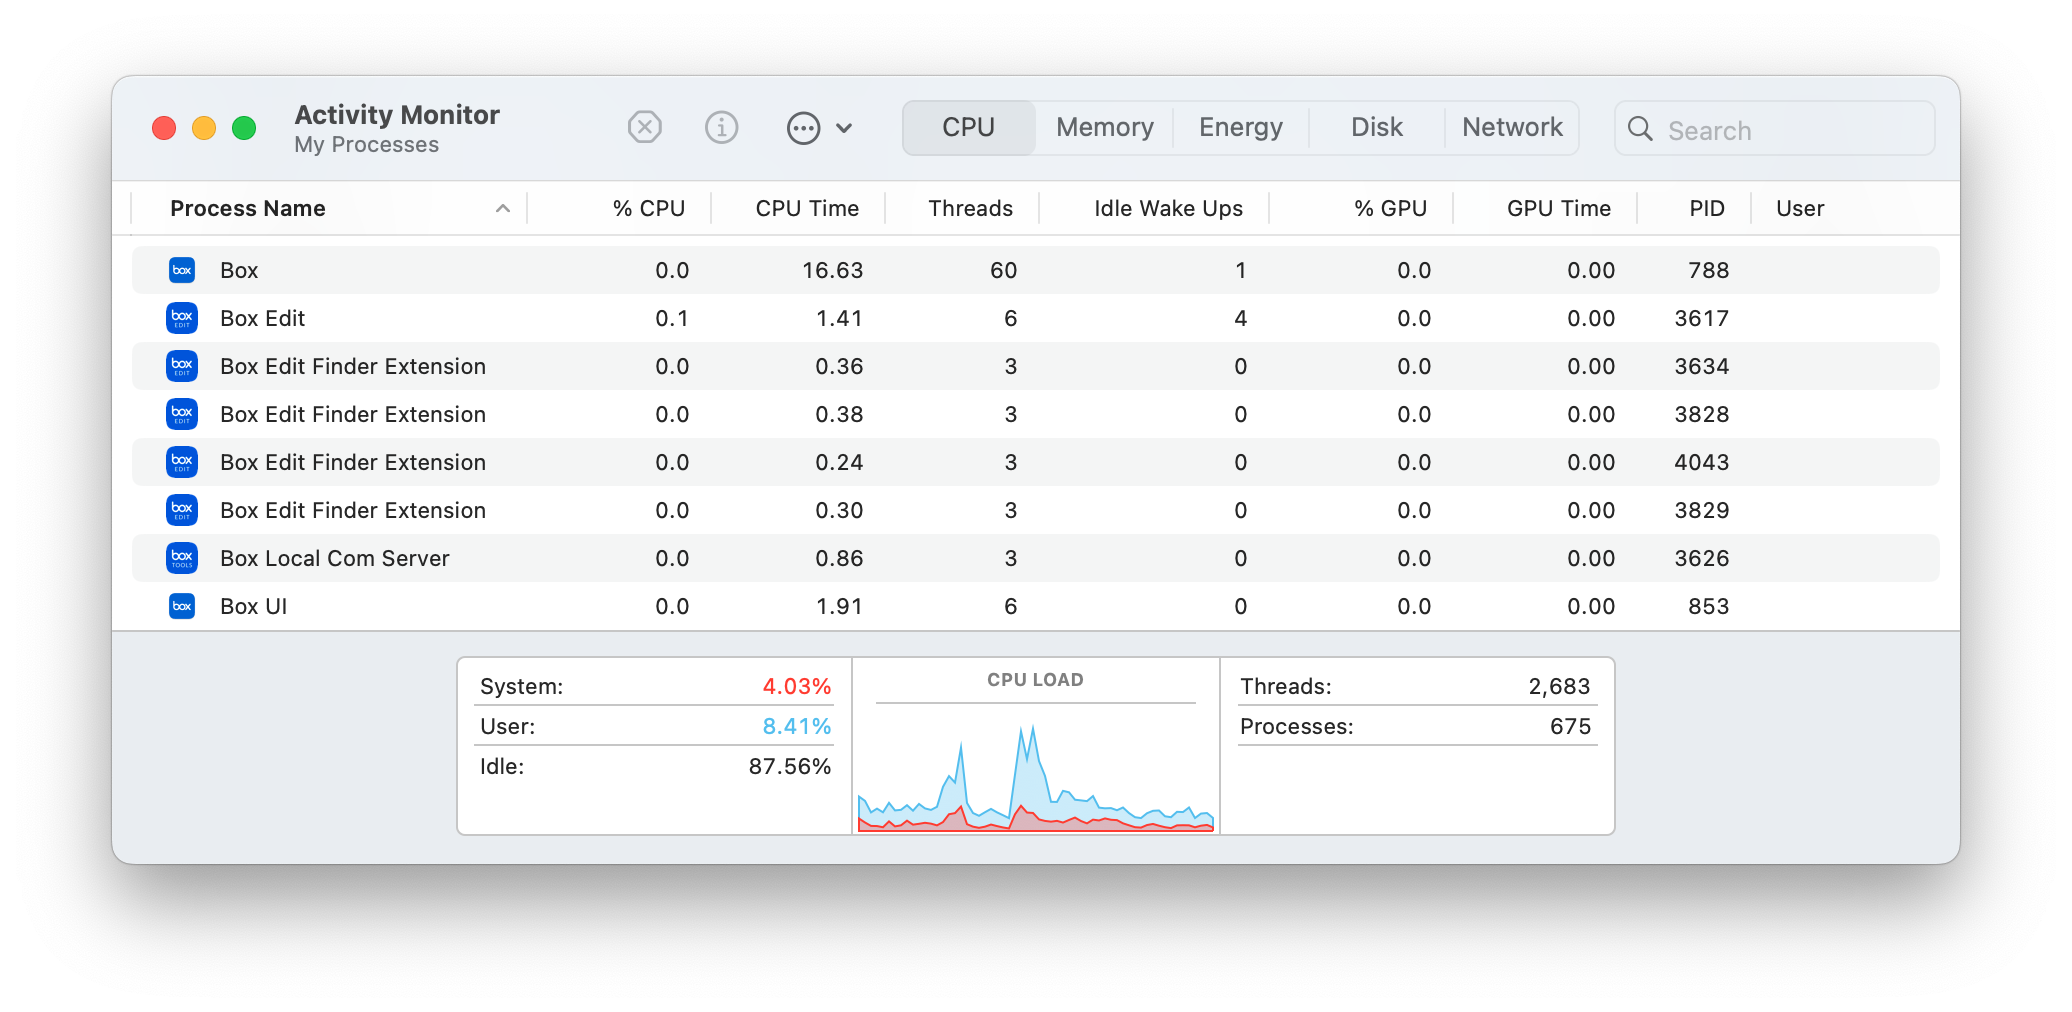Click the Finder Extension icon with PID 4043
2072x1012 pixels.
click(182, 462)
